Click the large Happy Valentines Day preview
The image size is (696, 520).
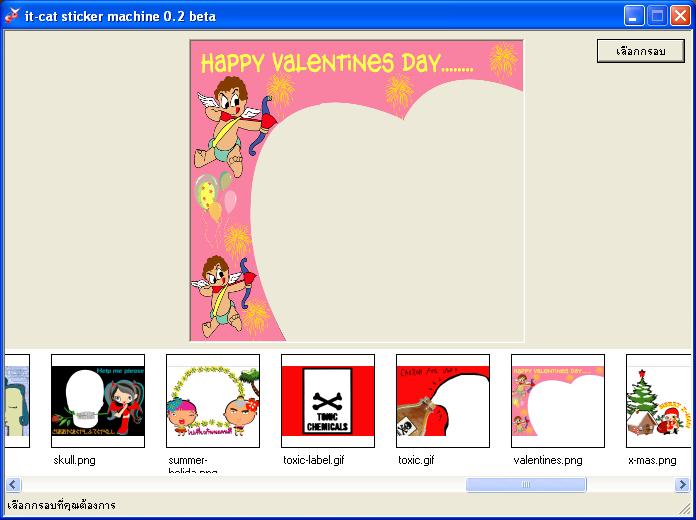(357, 191)
